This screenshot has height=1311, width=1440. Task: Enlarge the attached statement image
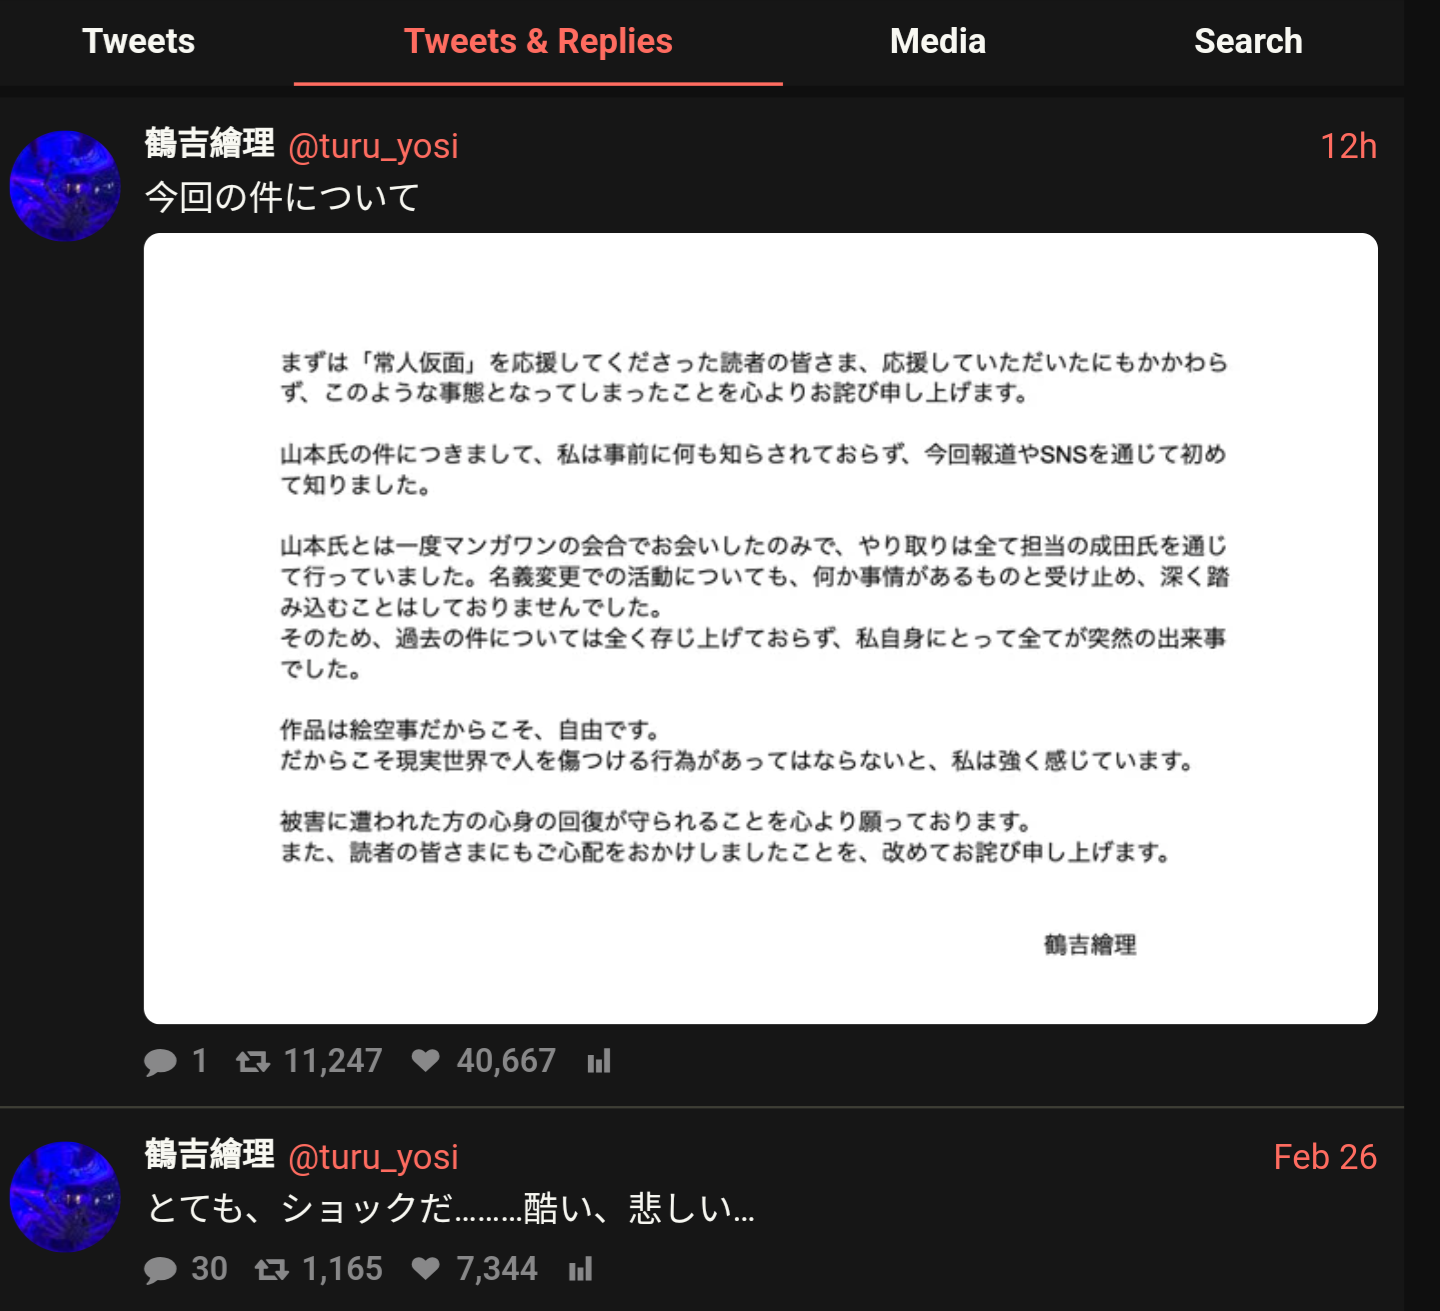tap(761, 628)
